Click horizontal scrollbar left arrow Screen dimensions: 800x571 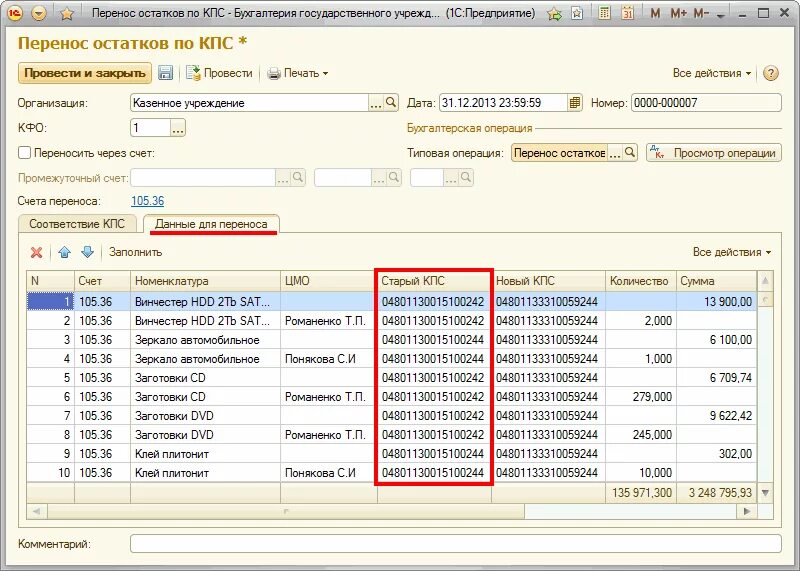(x=36, y=511)
